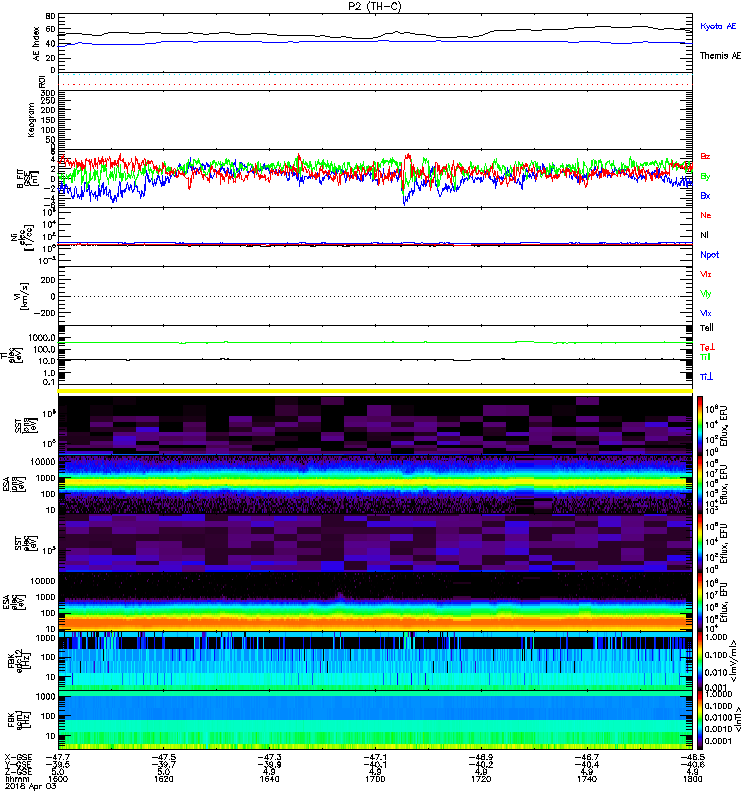Click the dotted zero line in Vi panel
Image resolution: width=750 pixels, height=800 pixels.
click(x=375, y=296)
